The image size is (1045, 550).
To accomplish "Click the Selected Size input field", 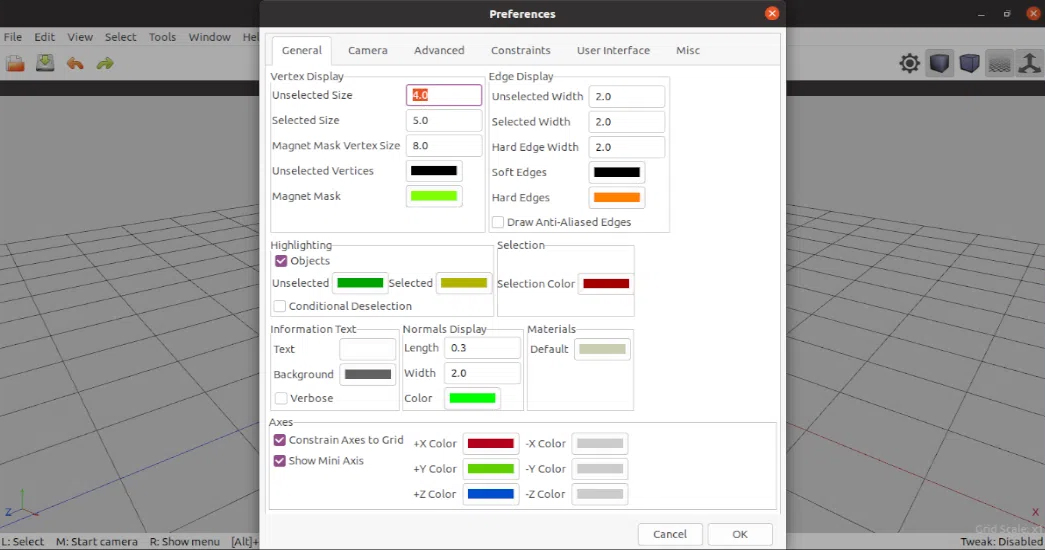I will pyautogui.click(x=444, y=121).
